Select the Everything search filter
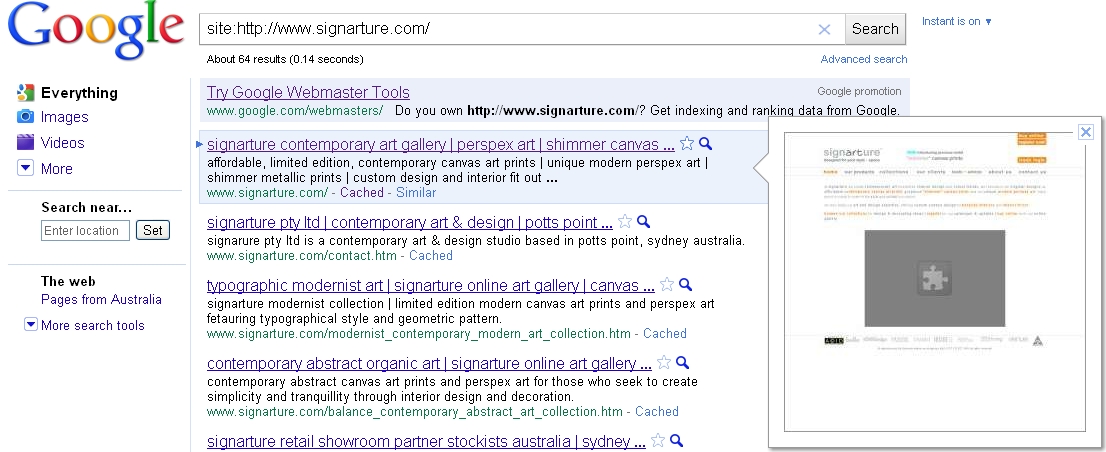Image resolution: width=1106 pixels, height=452 pixels. point(79,93)
